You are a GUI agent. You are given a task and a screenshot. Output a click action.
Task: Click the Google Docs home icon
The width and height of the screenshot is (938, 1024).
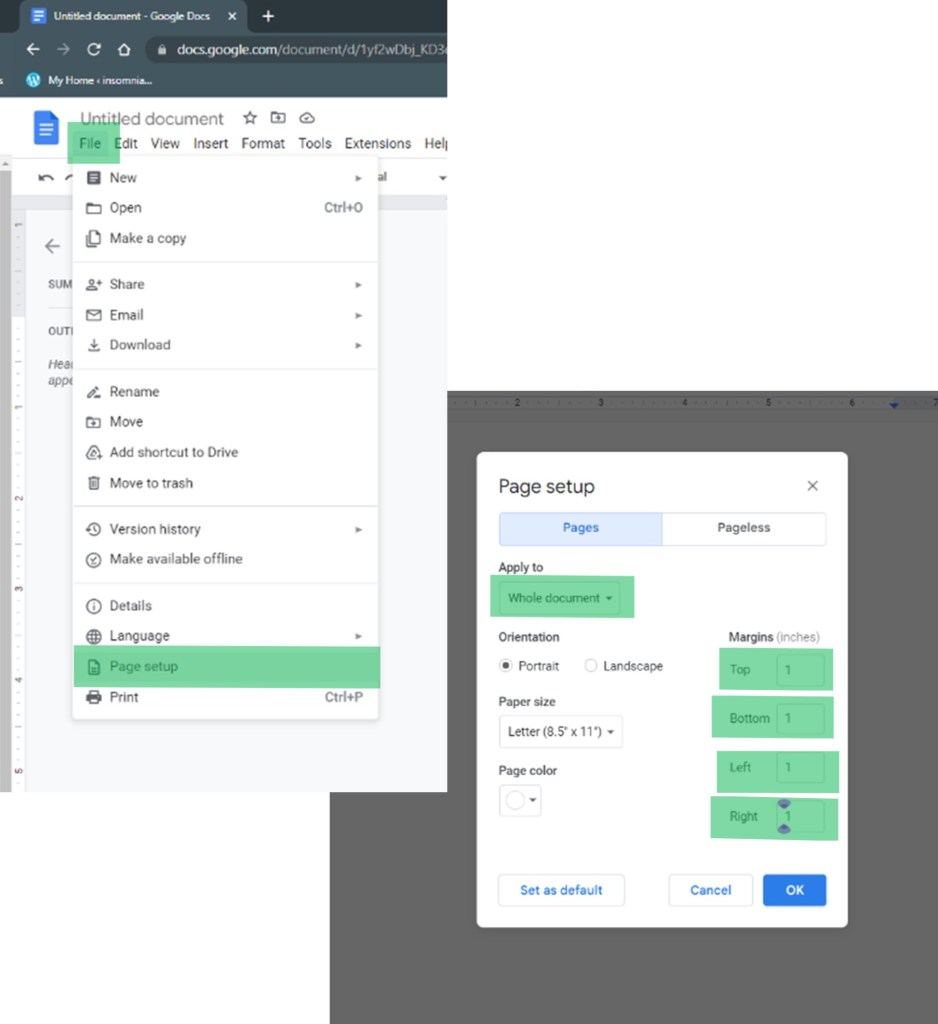[46, 129]
